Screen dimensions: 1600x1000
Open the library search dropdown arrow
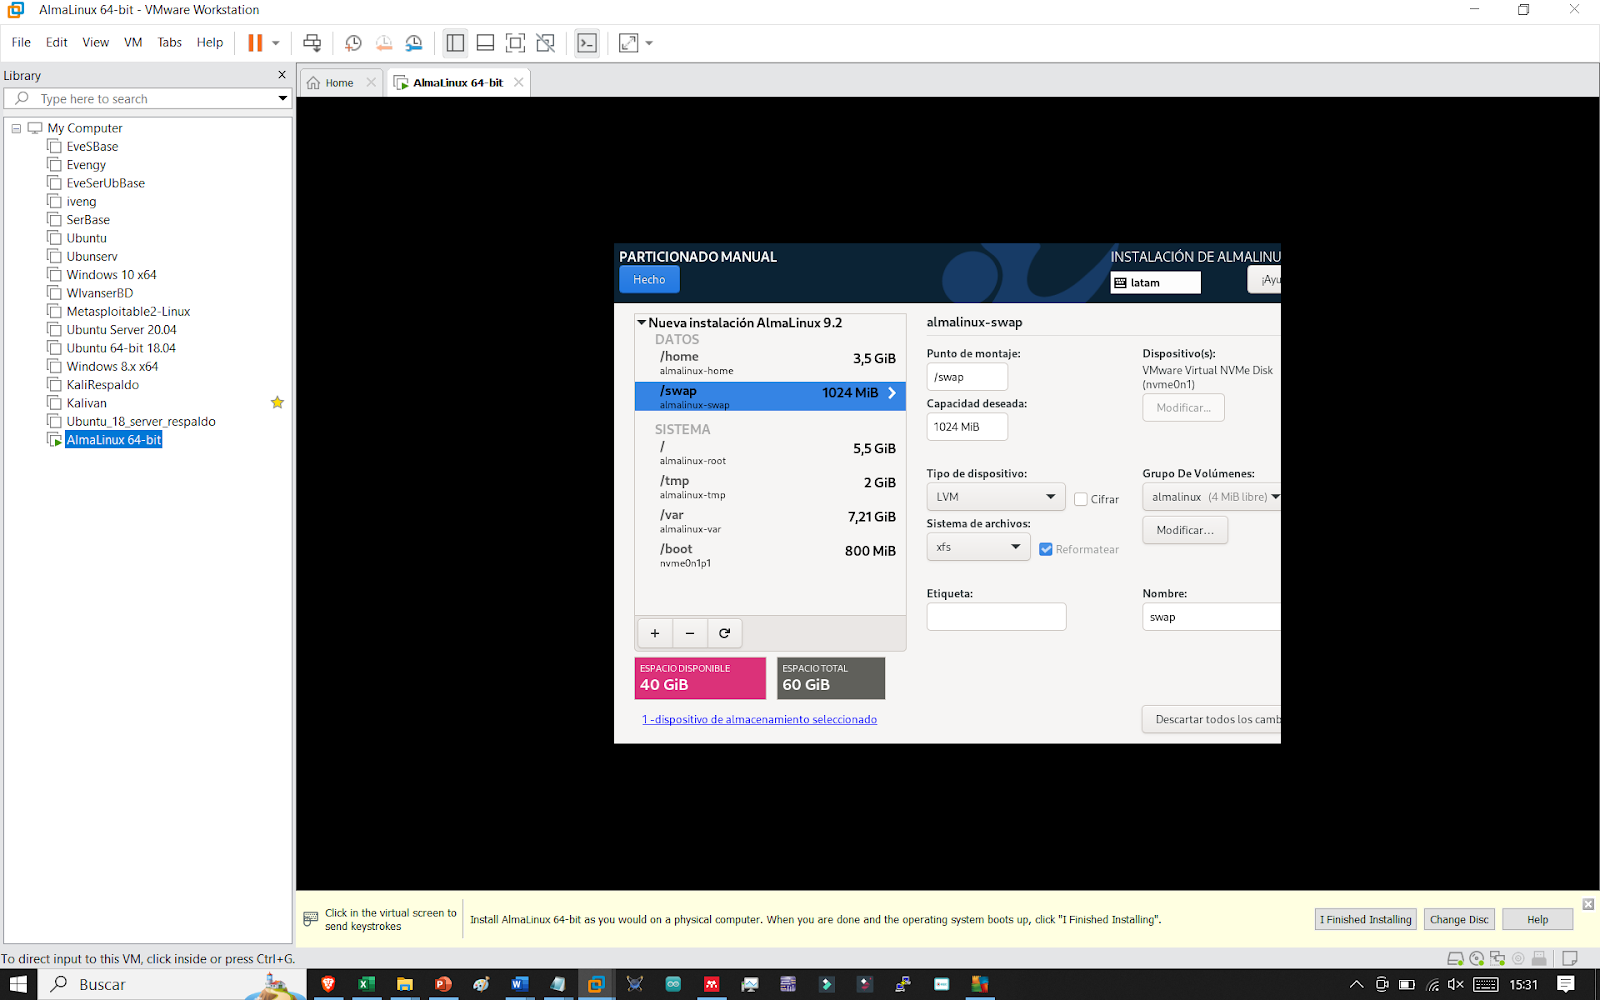[x=283, y=98]
